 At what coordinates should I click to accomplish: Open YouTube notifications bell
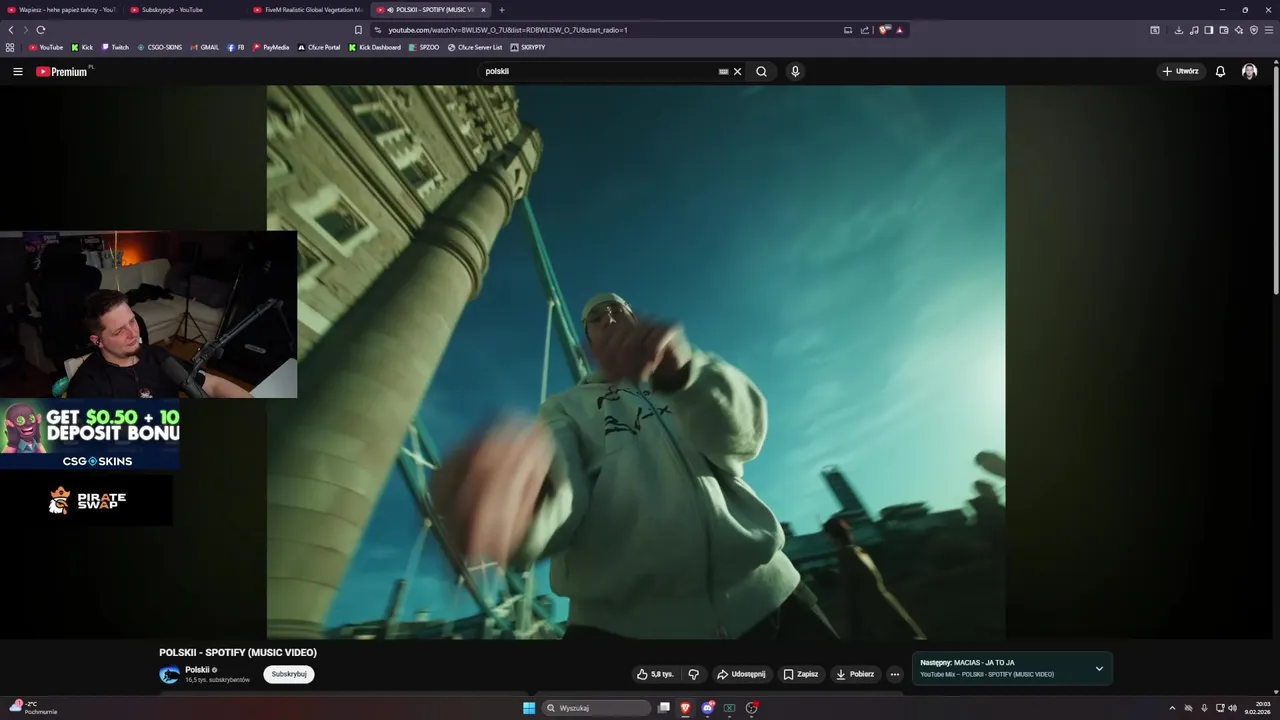(1220, 72)
